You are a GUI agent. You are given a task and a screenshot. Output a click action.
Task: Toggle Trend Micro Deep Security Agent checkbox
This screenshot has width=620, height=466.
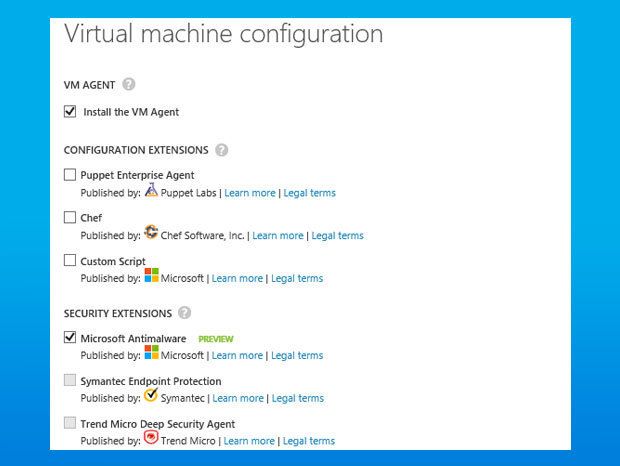[70, 423]
